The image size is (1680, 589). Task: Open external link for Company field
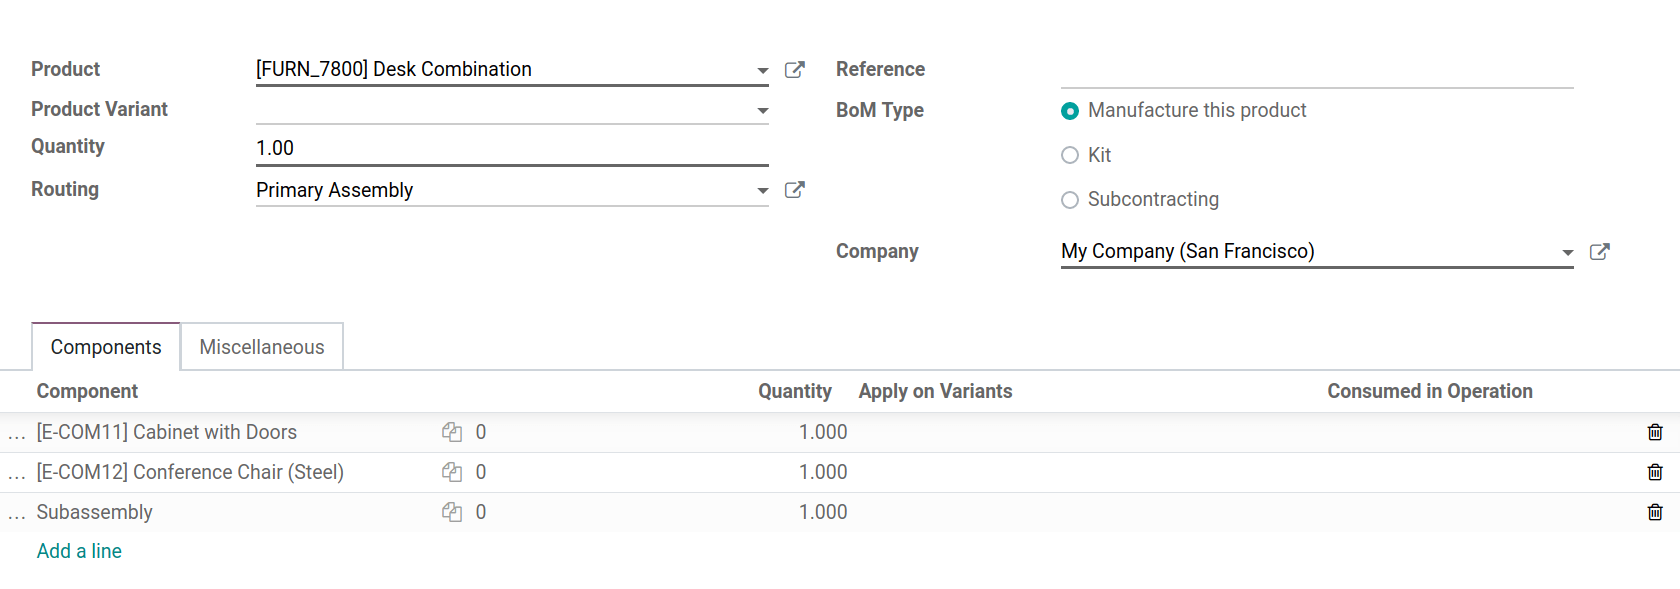(1599, 252)
